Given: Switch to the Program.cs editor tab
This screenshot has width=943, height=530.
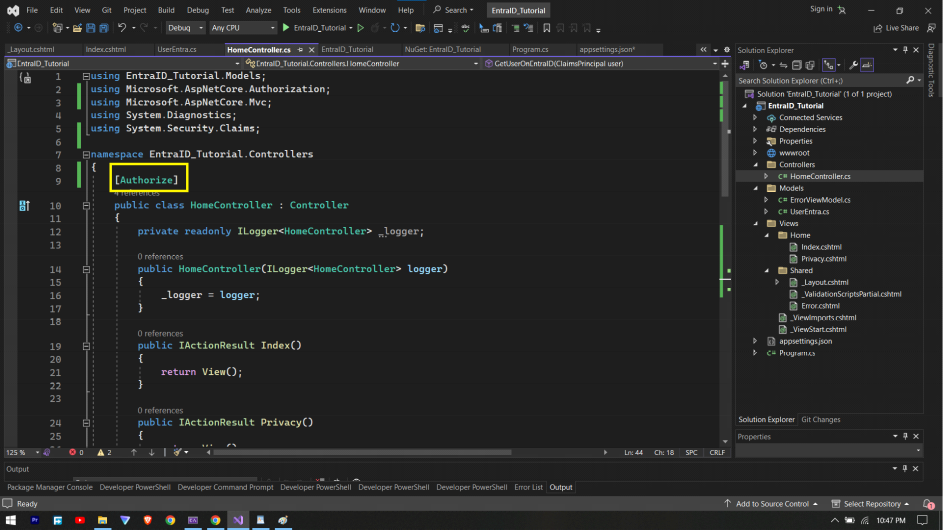Looking at the screenshot, I should 529,49.
